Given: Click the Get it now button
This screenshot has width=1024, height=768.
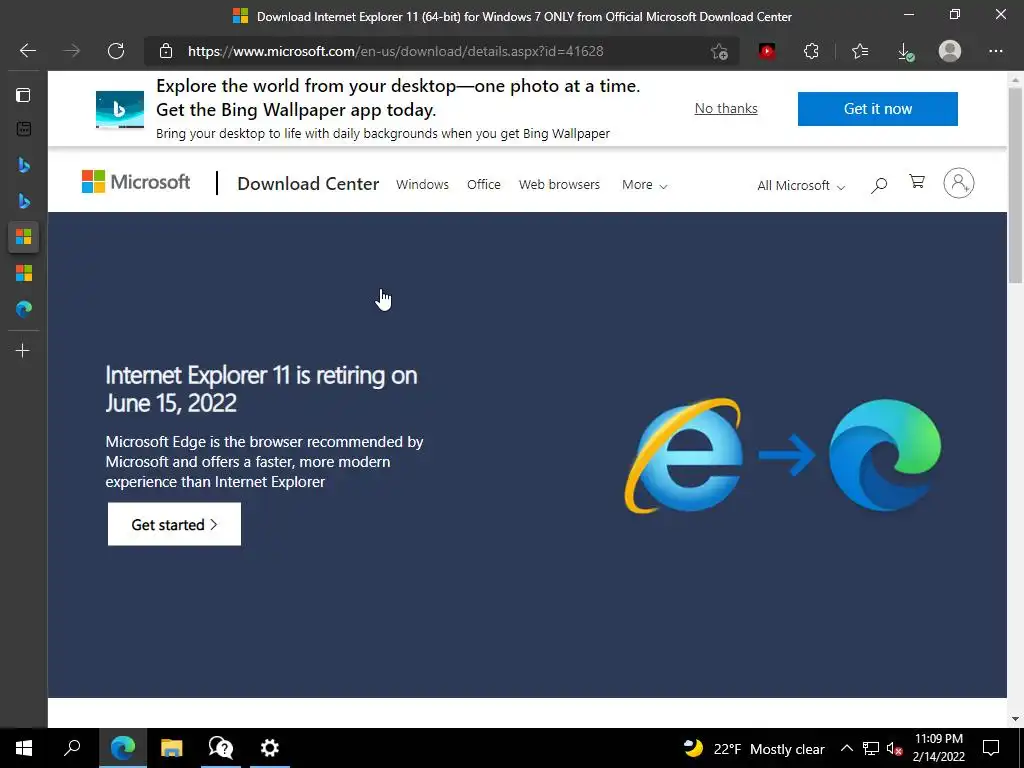Looking at the screenshot, I should click(878, 108).
